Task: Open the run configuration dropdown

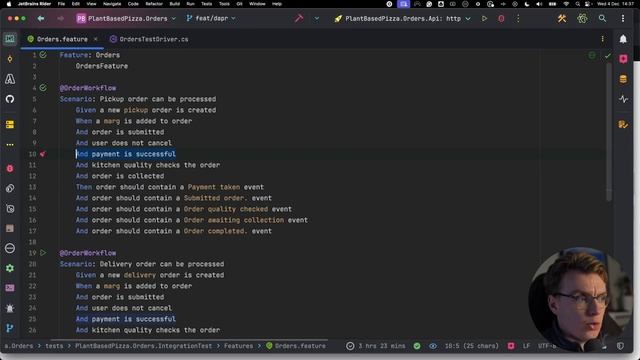Action: click(x=402, y=18)
